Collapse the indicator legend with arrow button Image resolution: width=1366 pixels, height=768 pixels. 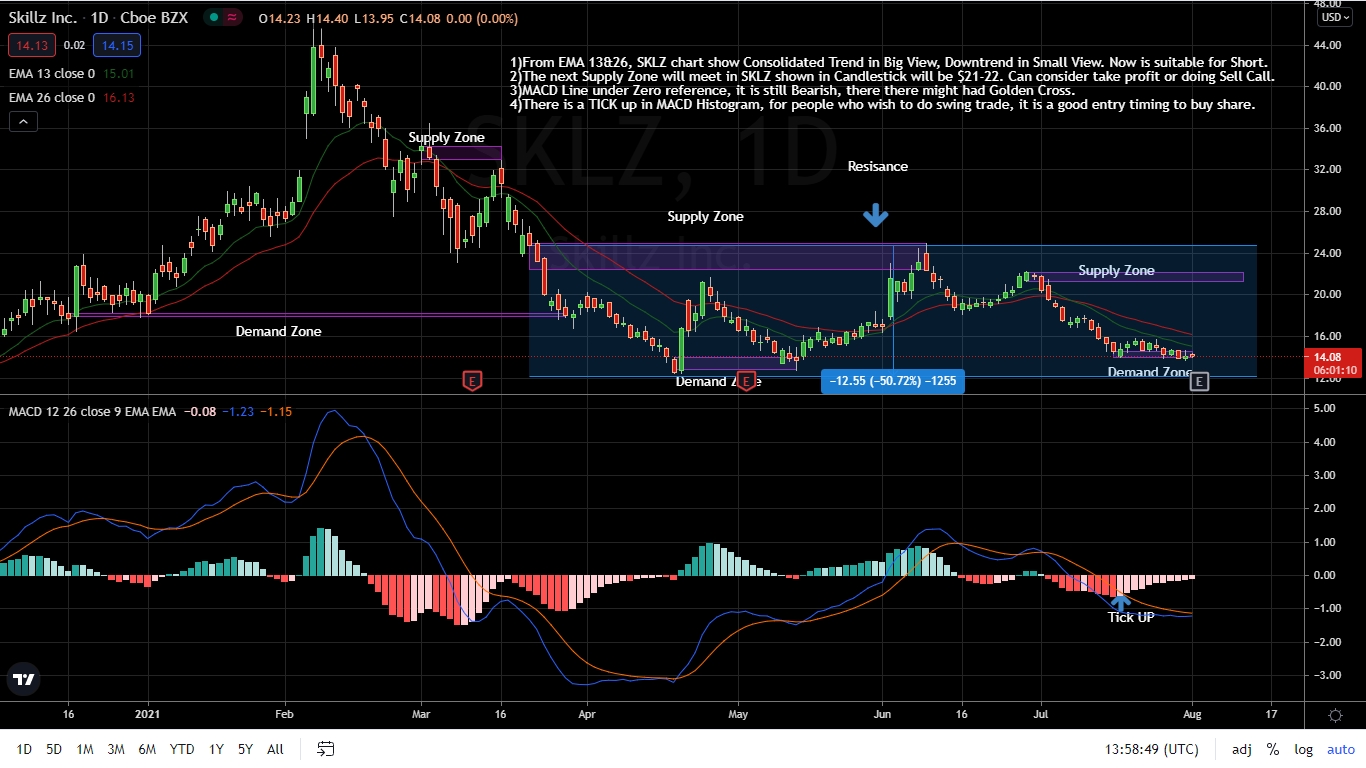tap(24, 122)
